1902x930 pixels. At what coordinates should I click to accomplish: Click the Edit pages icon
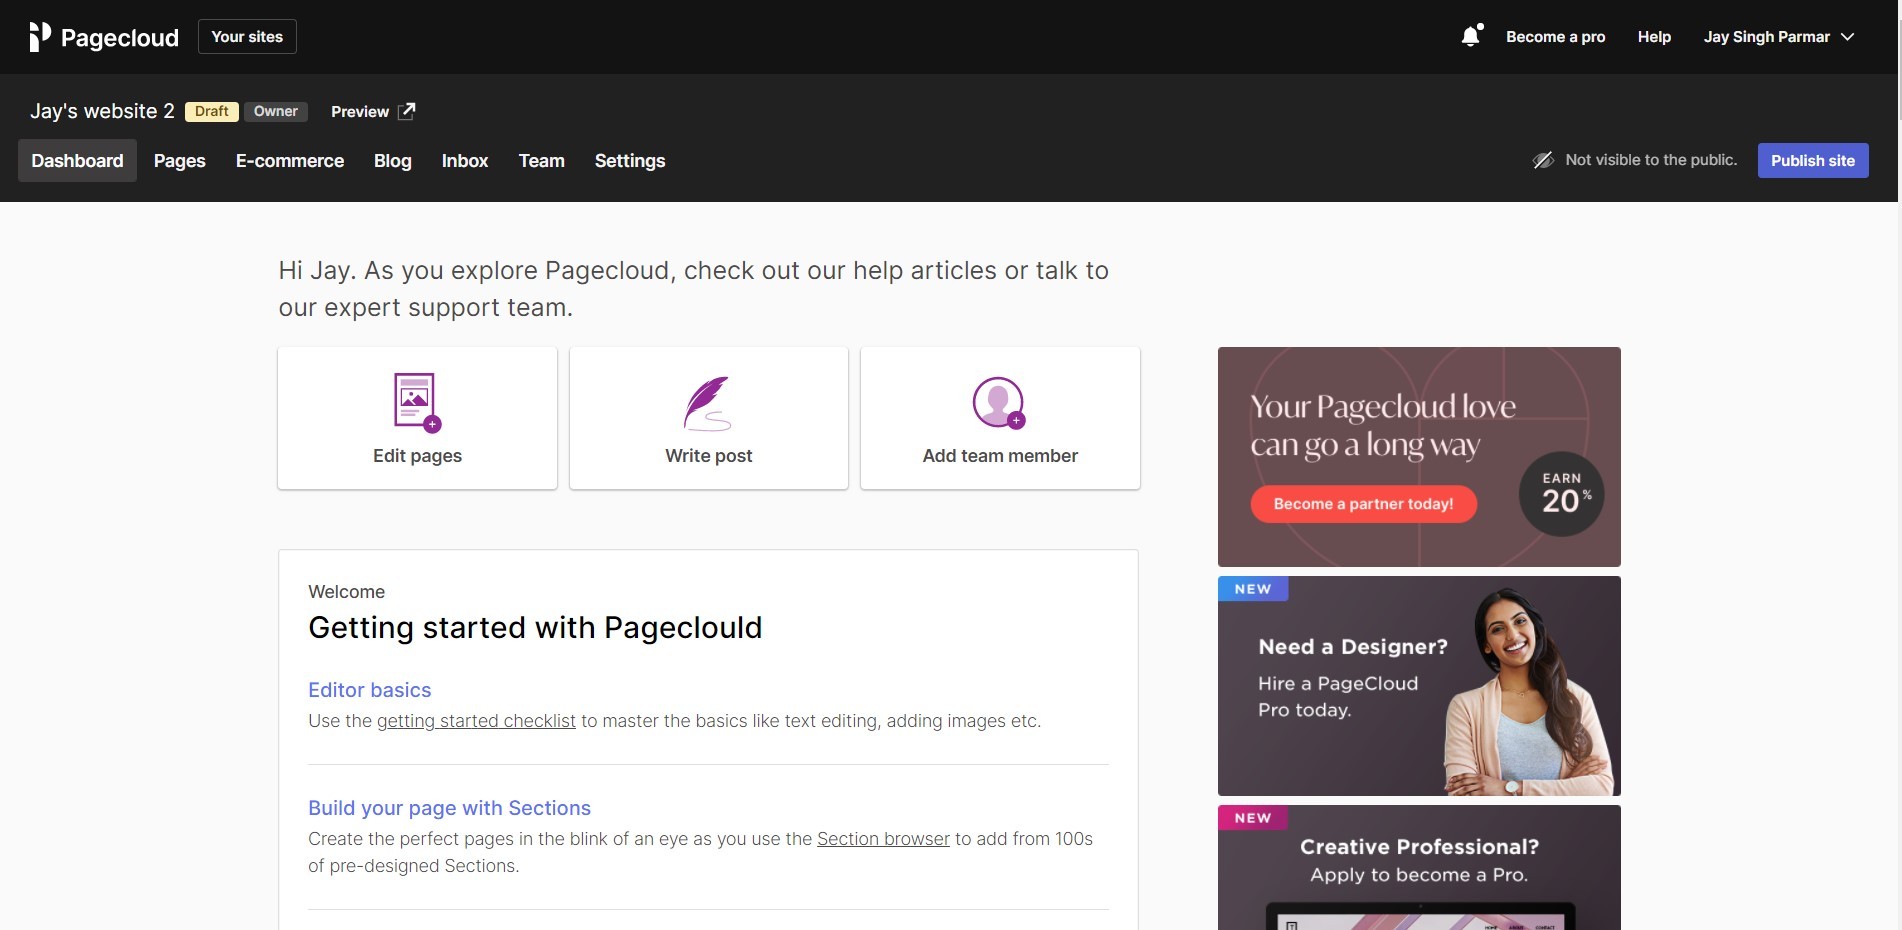point(417,402)
